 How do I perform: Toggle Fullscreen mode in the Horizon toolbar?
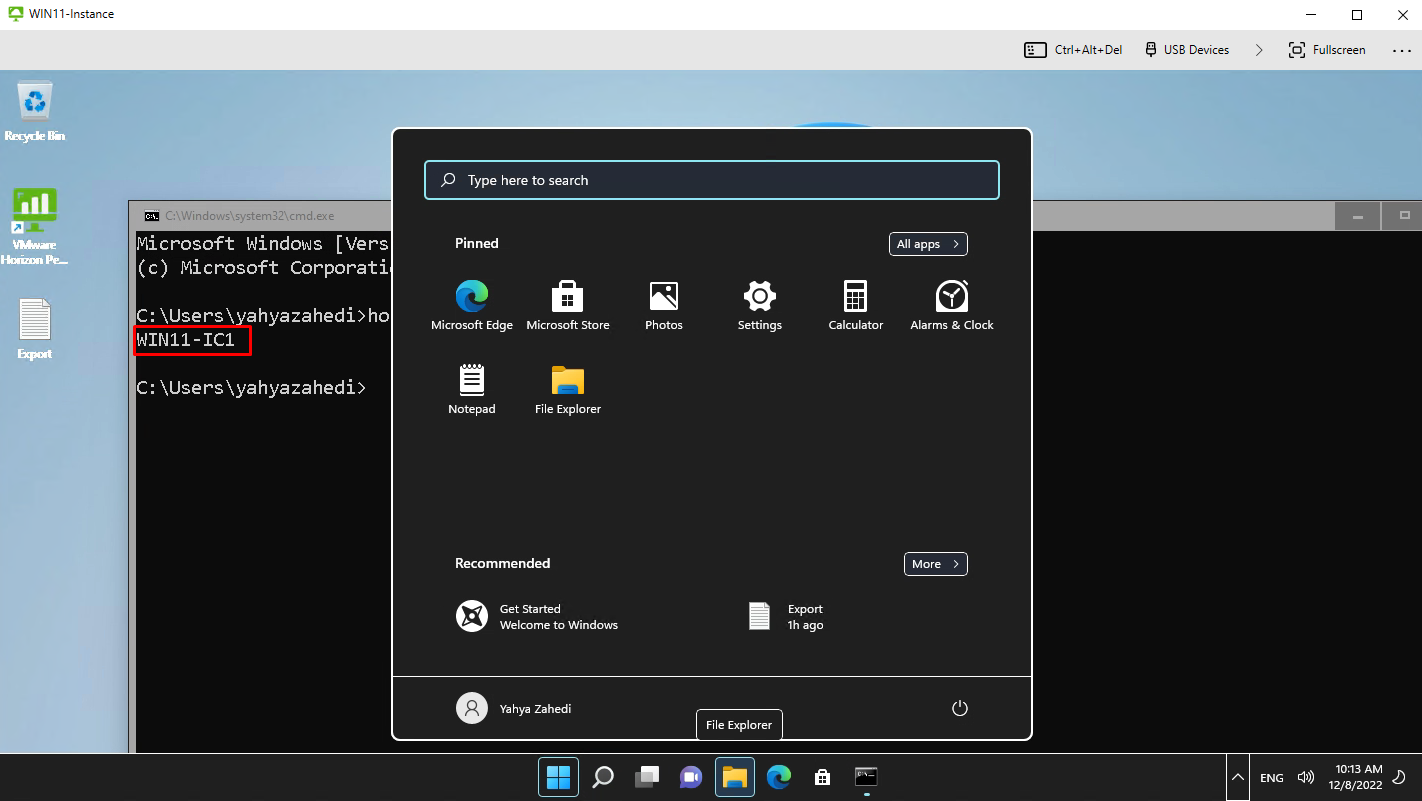(1327, 49)
